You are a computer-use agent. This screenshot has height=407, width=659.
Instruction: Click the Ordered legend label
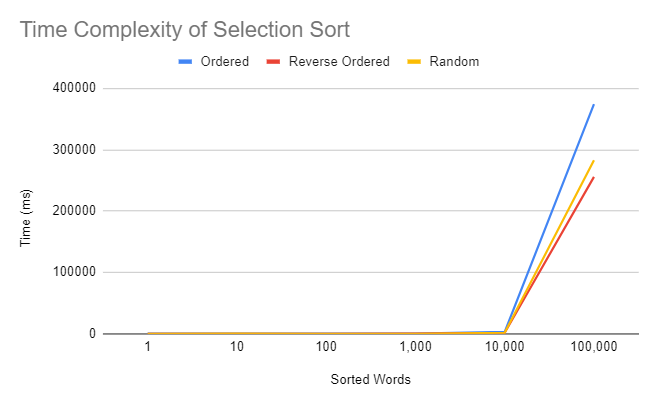point(225,61)
